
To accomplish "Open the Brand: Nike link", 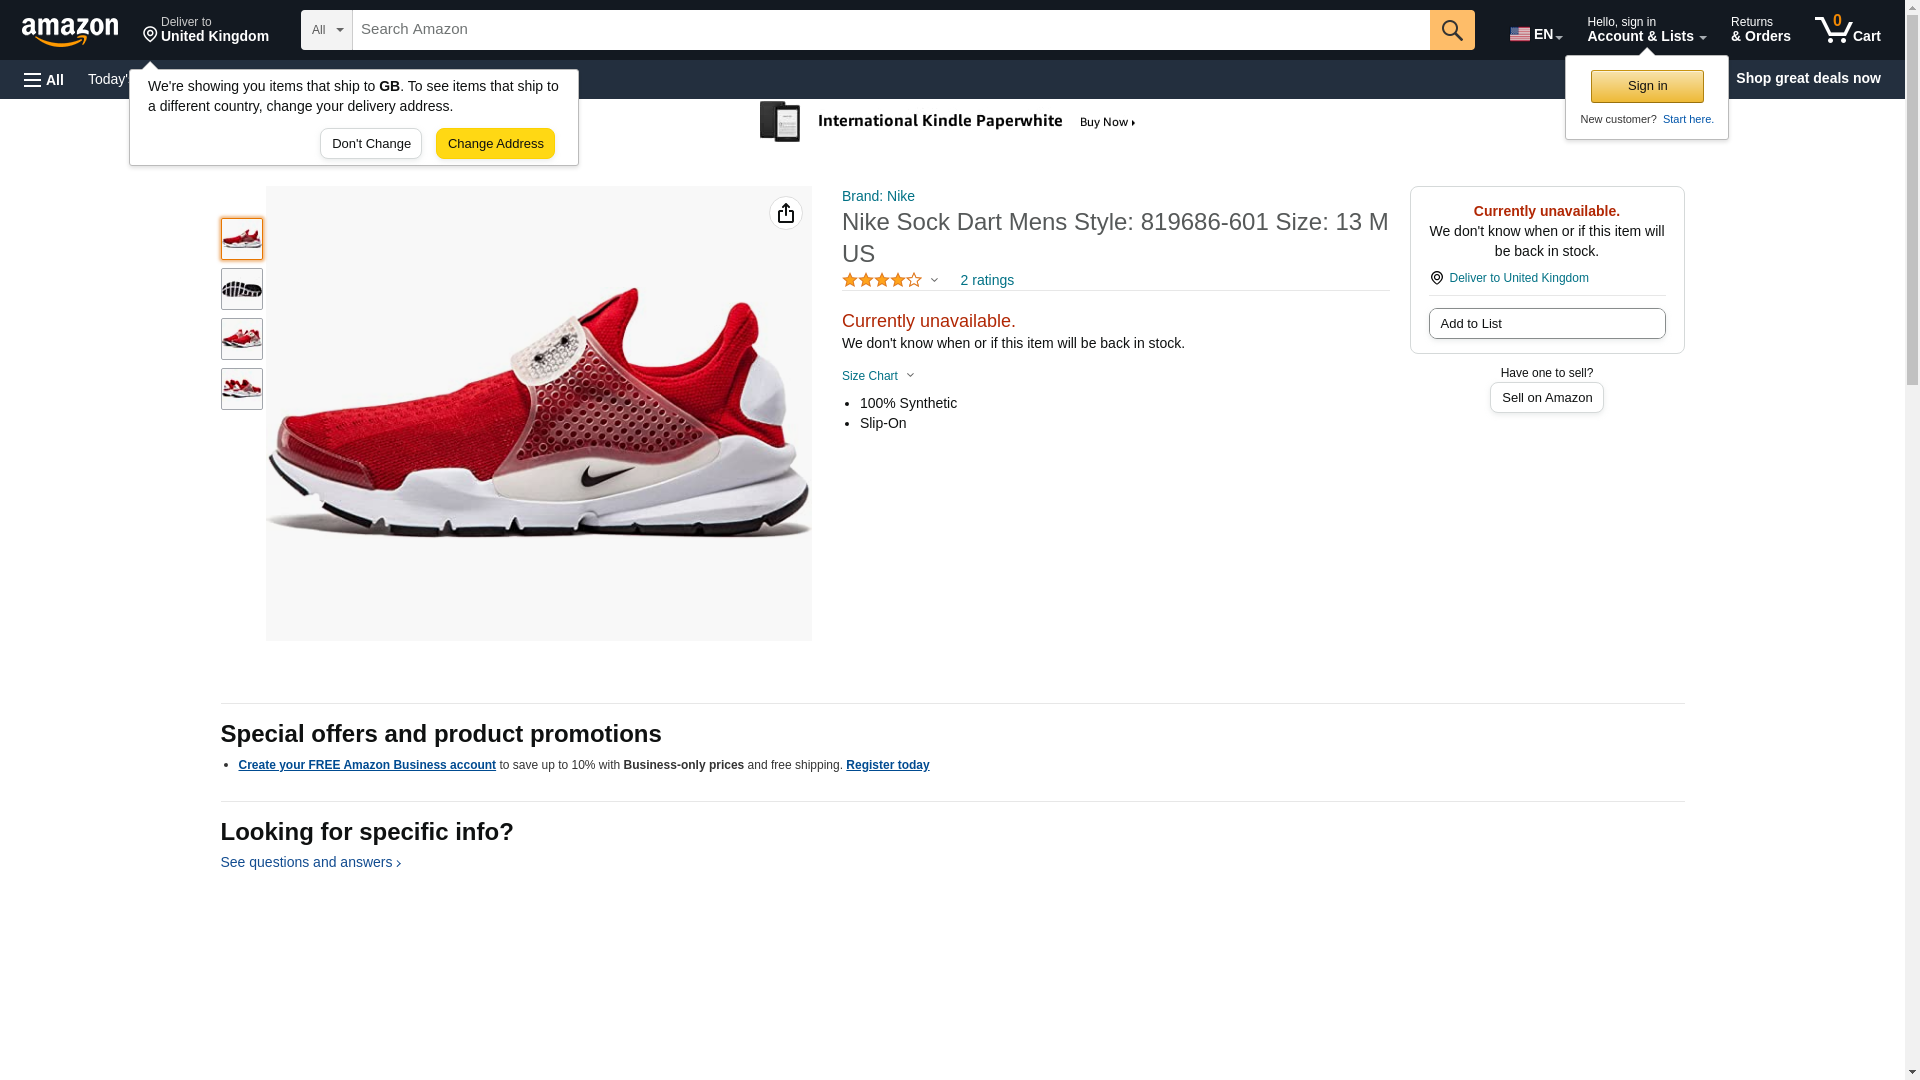I will click(878, 196).
